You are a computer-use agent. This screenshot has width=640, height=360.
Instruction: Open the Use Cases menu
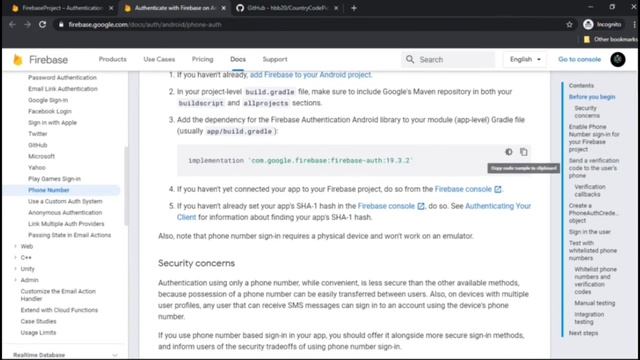(159, 59)
